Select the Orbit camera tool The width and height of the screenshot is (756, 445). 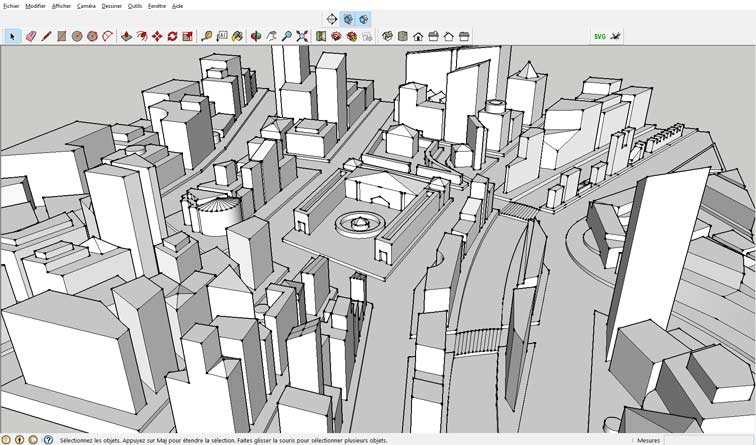pos(256,36)
